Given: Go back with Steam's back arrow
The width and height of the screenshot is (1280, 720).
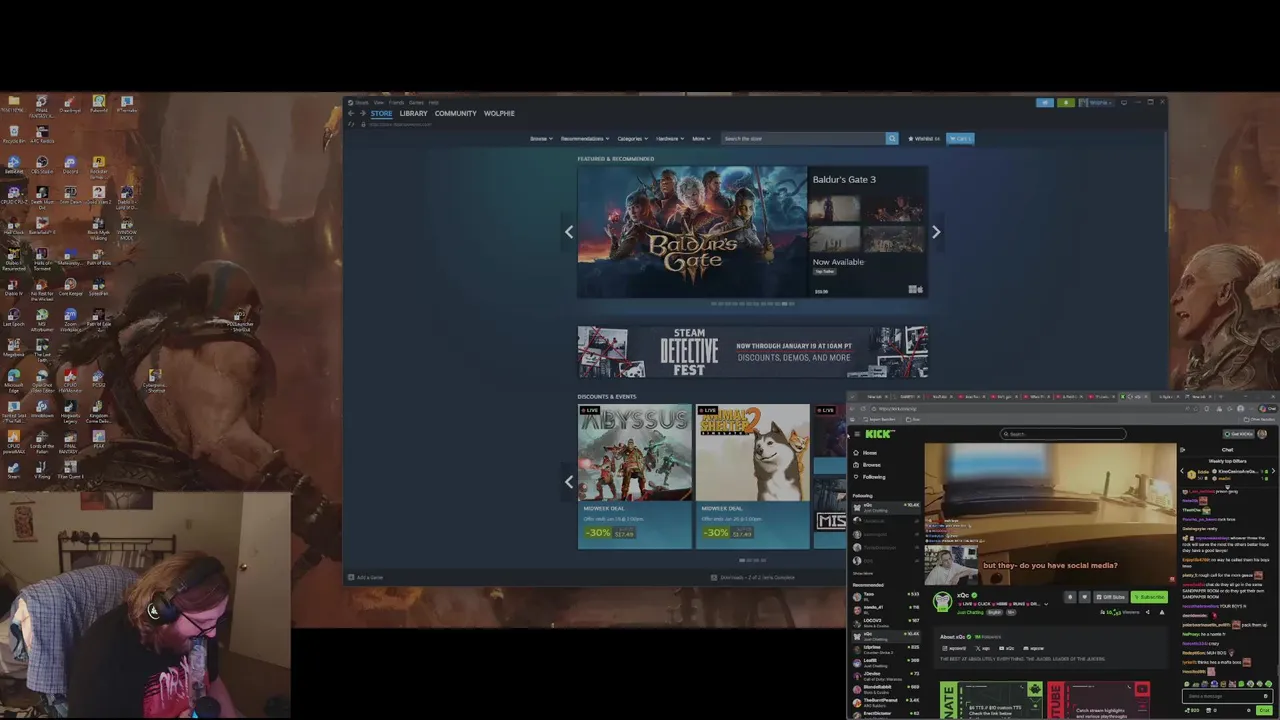Looking at the screenshot, I should point(351,113).
